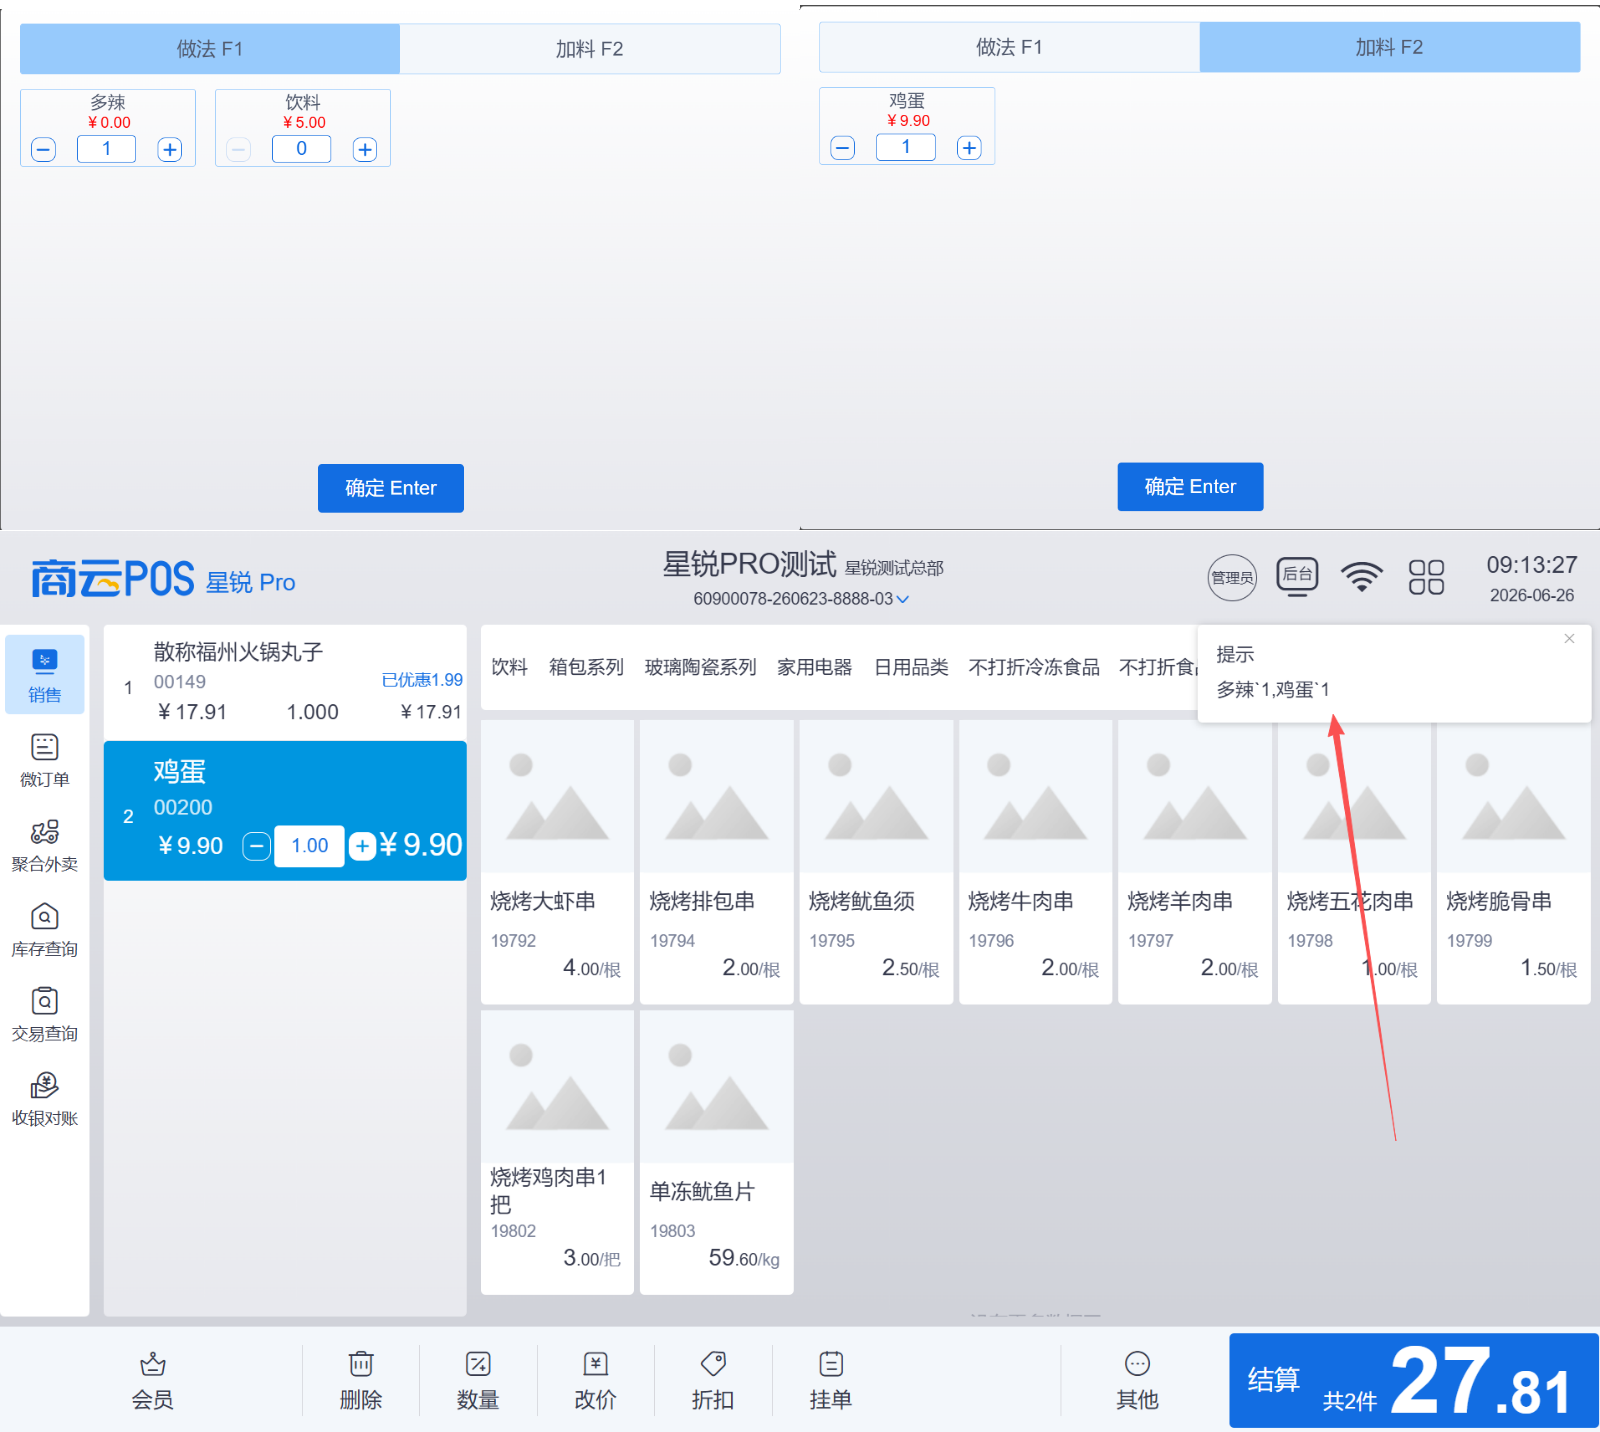Image resolution: width=1600 pixels, height=1432 pixels.
Task: Click the blue 结算 checkout button
Action: click(1414, 1381)
